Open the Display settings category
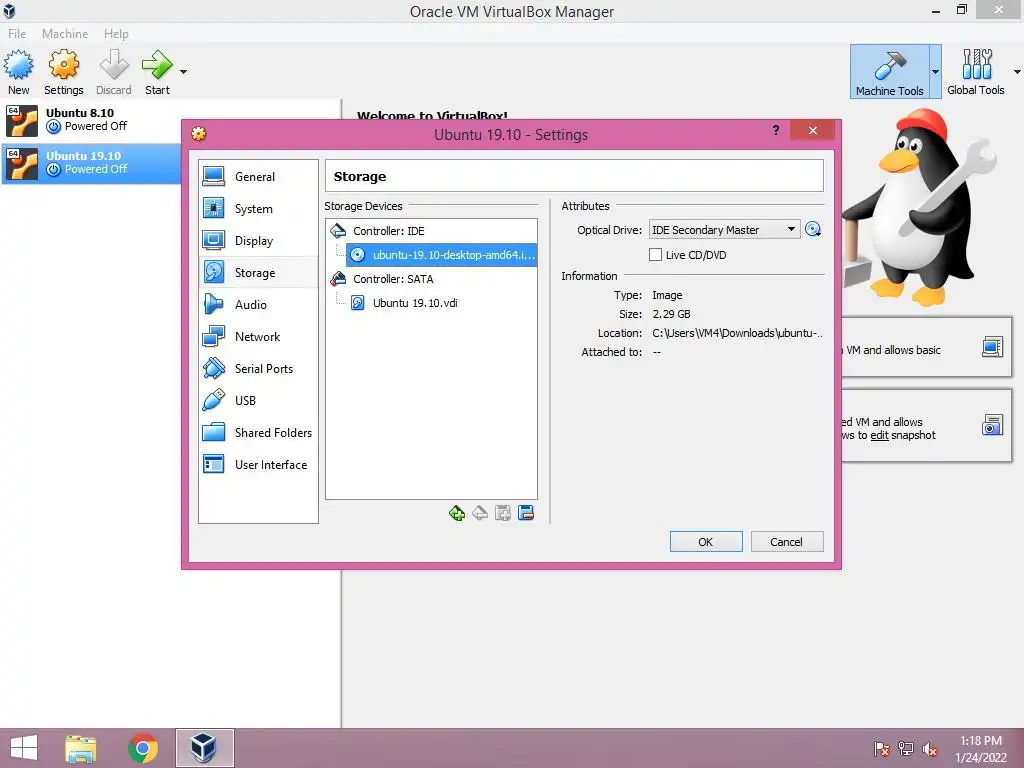This screenshot has height=768, width=1024. pyautogui.click(x=258, y=240)
